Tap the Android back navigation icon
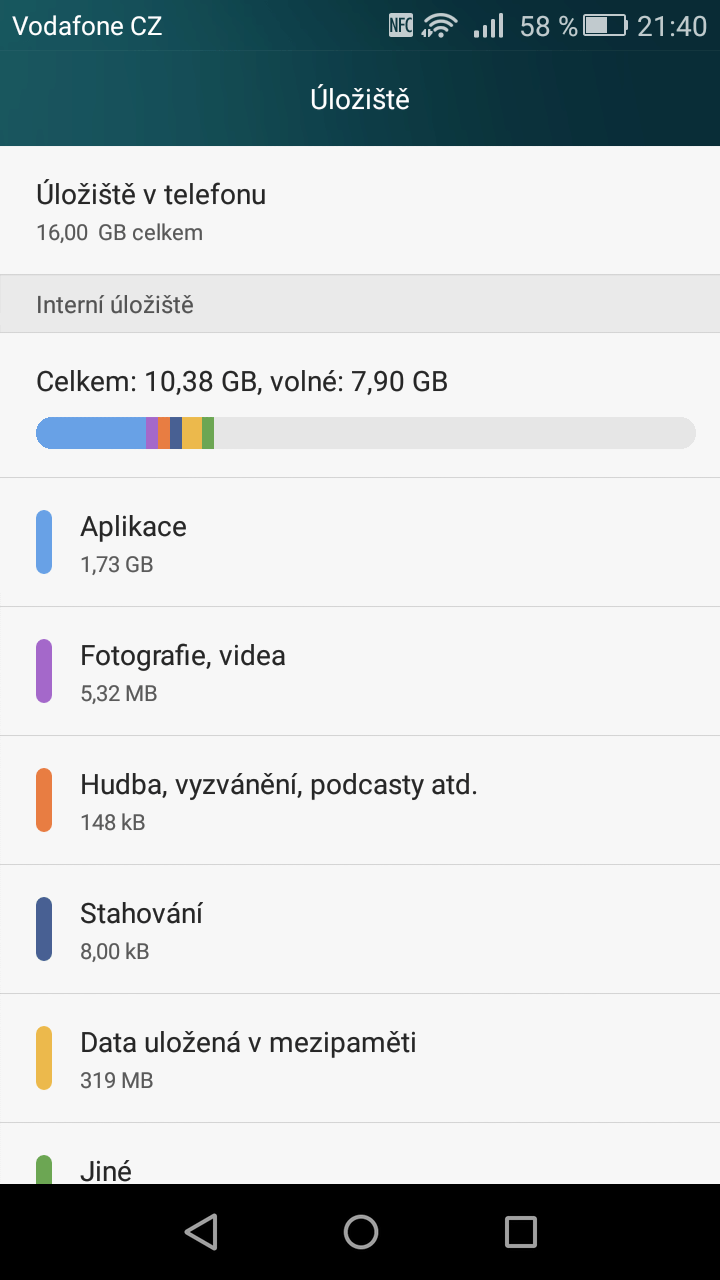This screenshot has height=1280, width=720. tap(202, 1232)
